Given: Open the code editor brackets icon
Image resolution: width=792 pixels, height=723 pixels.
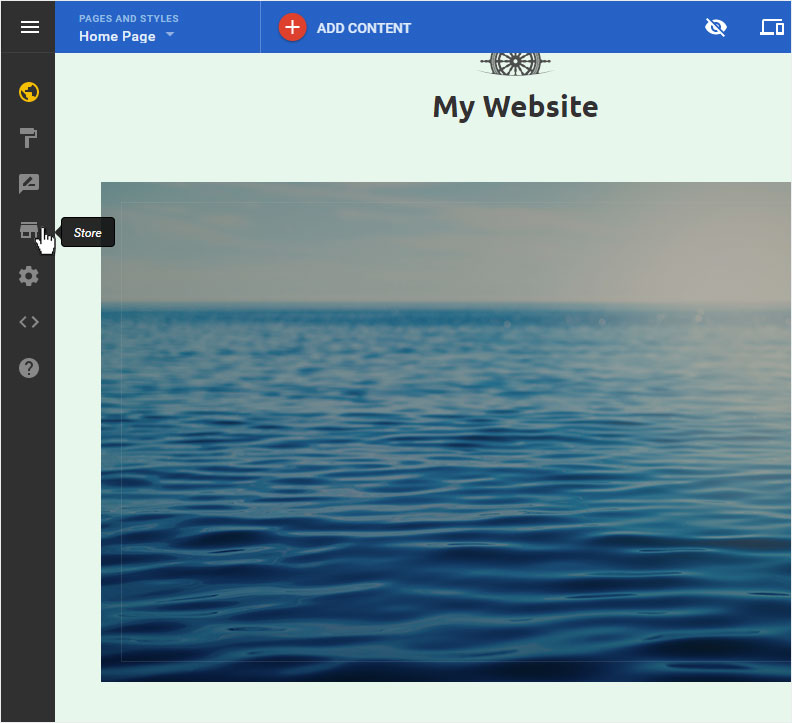Looking at the screenshot, I should [x=29, y=322].
